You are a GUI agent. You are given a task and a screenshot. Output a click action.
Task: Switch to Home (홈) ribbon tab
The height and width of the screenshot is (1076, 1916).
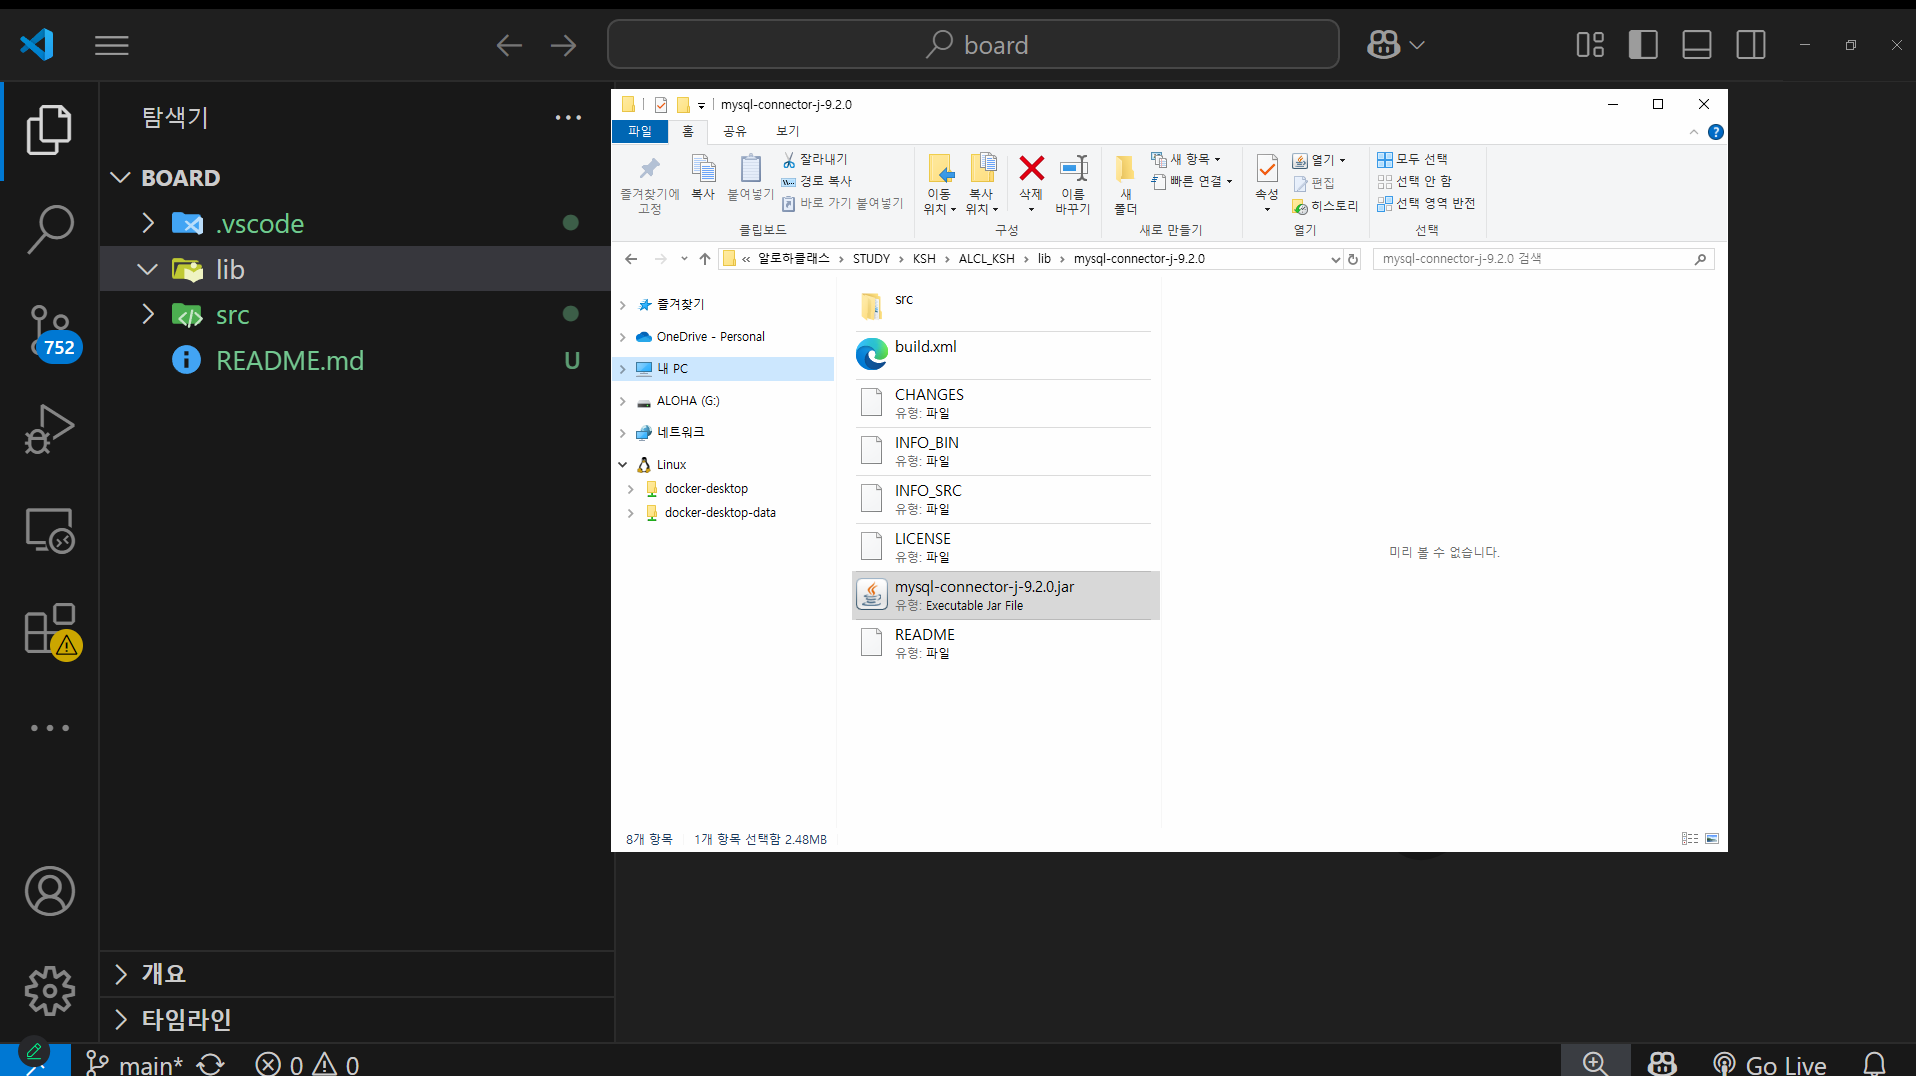pos(688,131)
